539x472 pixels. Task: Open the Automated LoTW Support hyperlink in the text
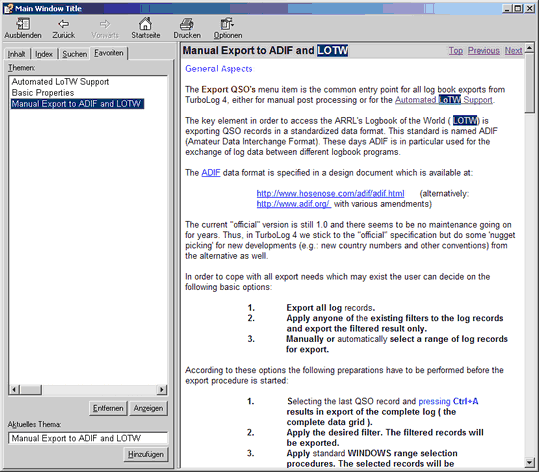click(444, 100)
